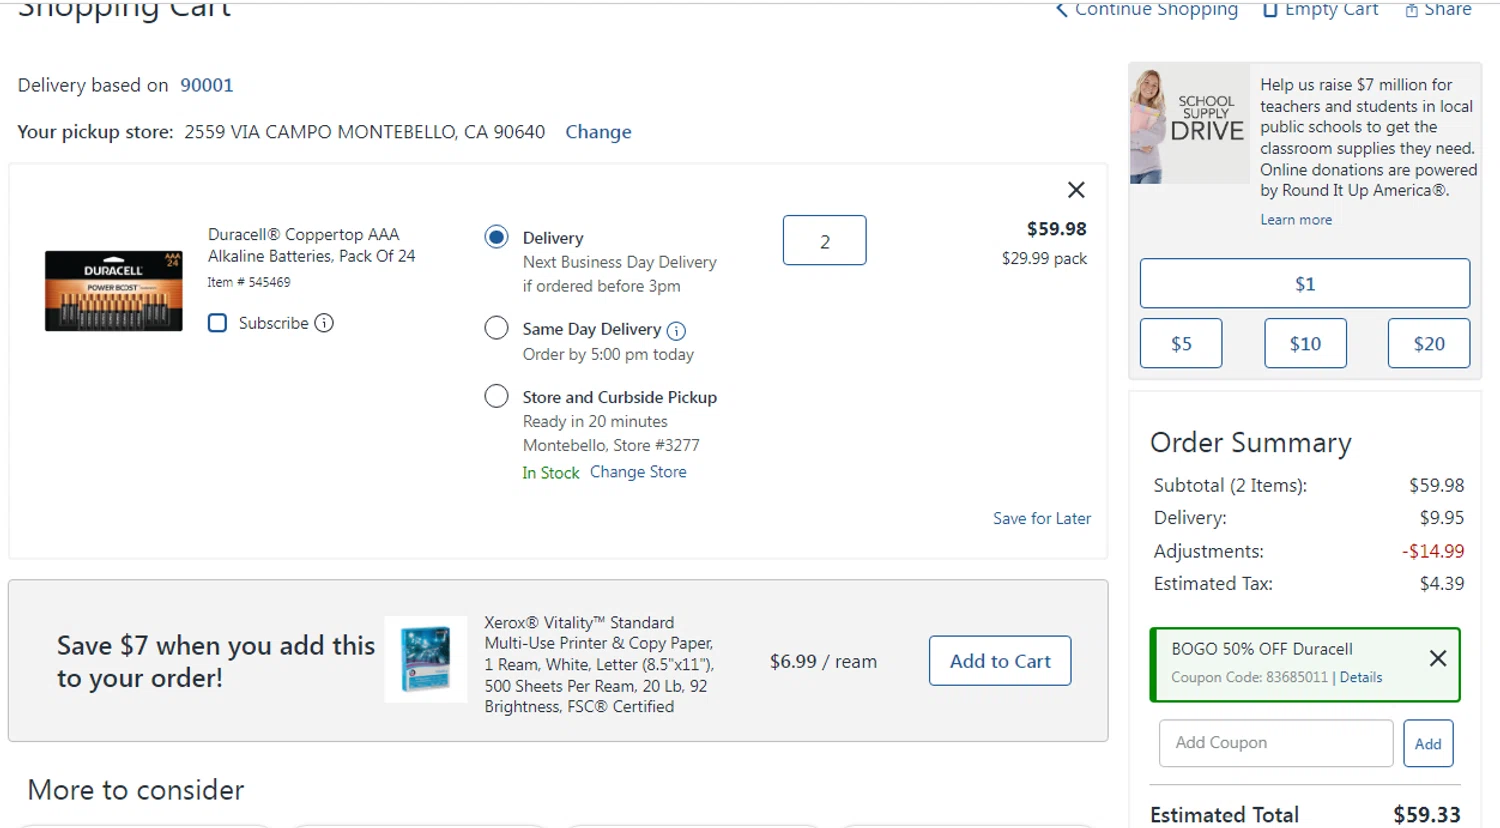Change delivery zip code 90001
Viewport: 1500px width, 828px height.
[x=206, y=85]
